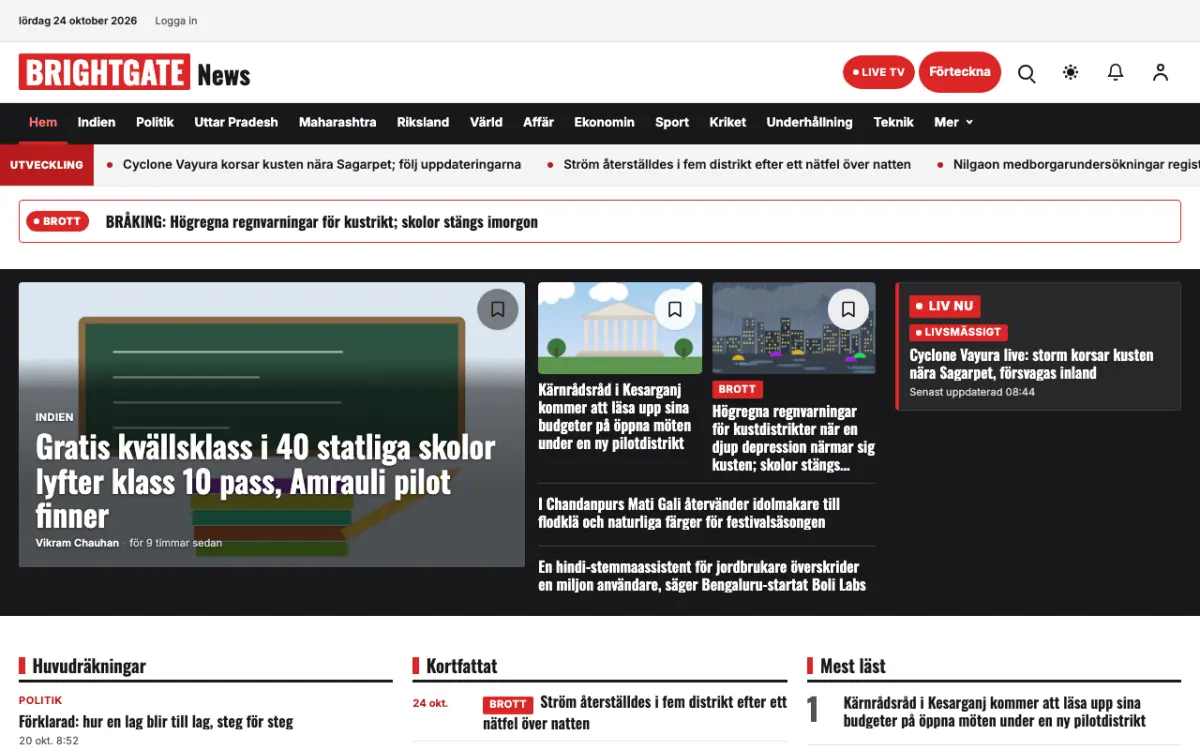
Task: Open Uttar Pradesh section
Action: tap(236, 122)
